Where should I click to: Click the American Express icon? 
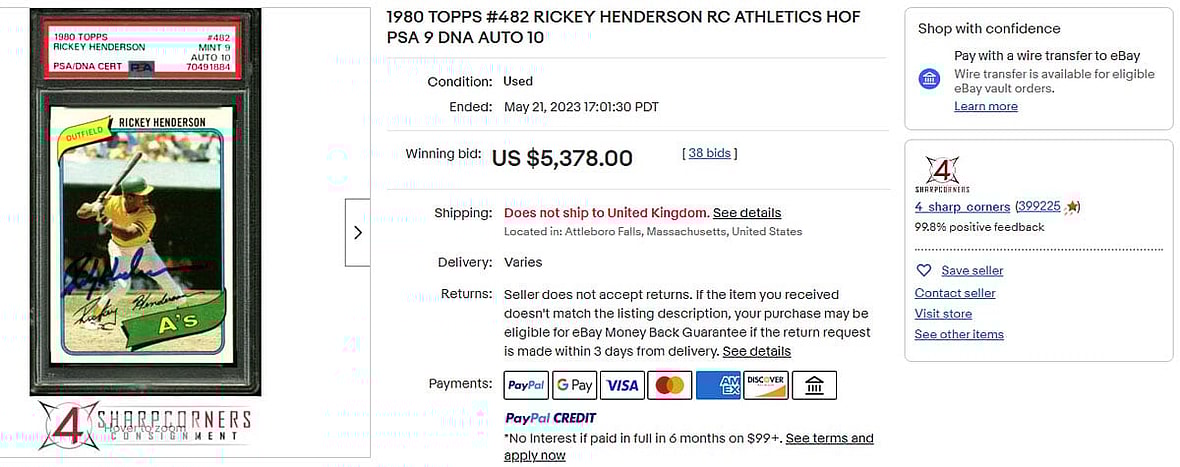tap(718, 385)
